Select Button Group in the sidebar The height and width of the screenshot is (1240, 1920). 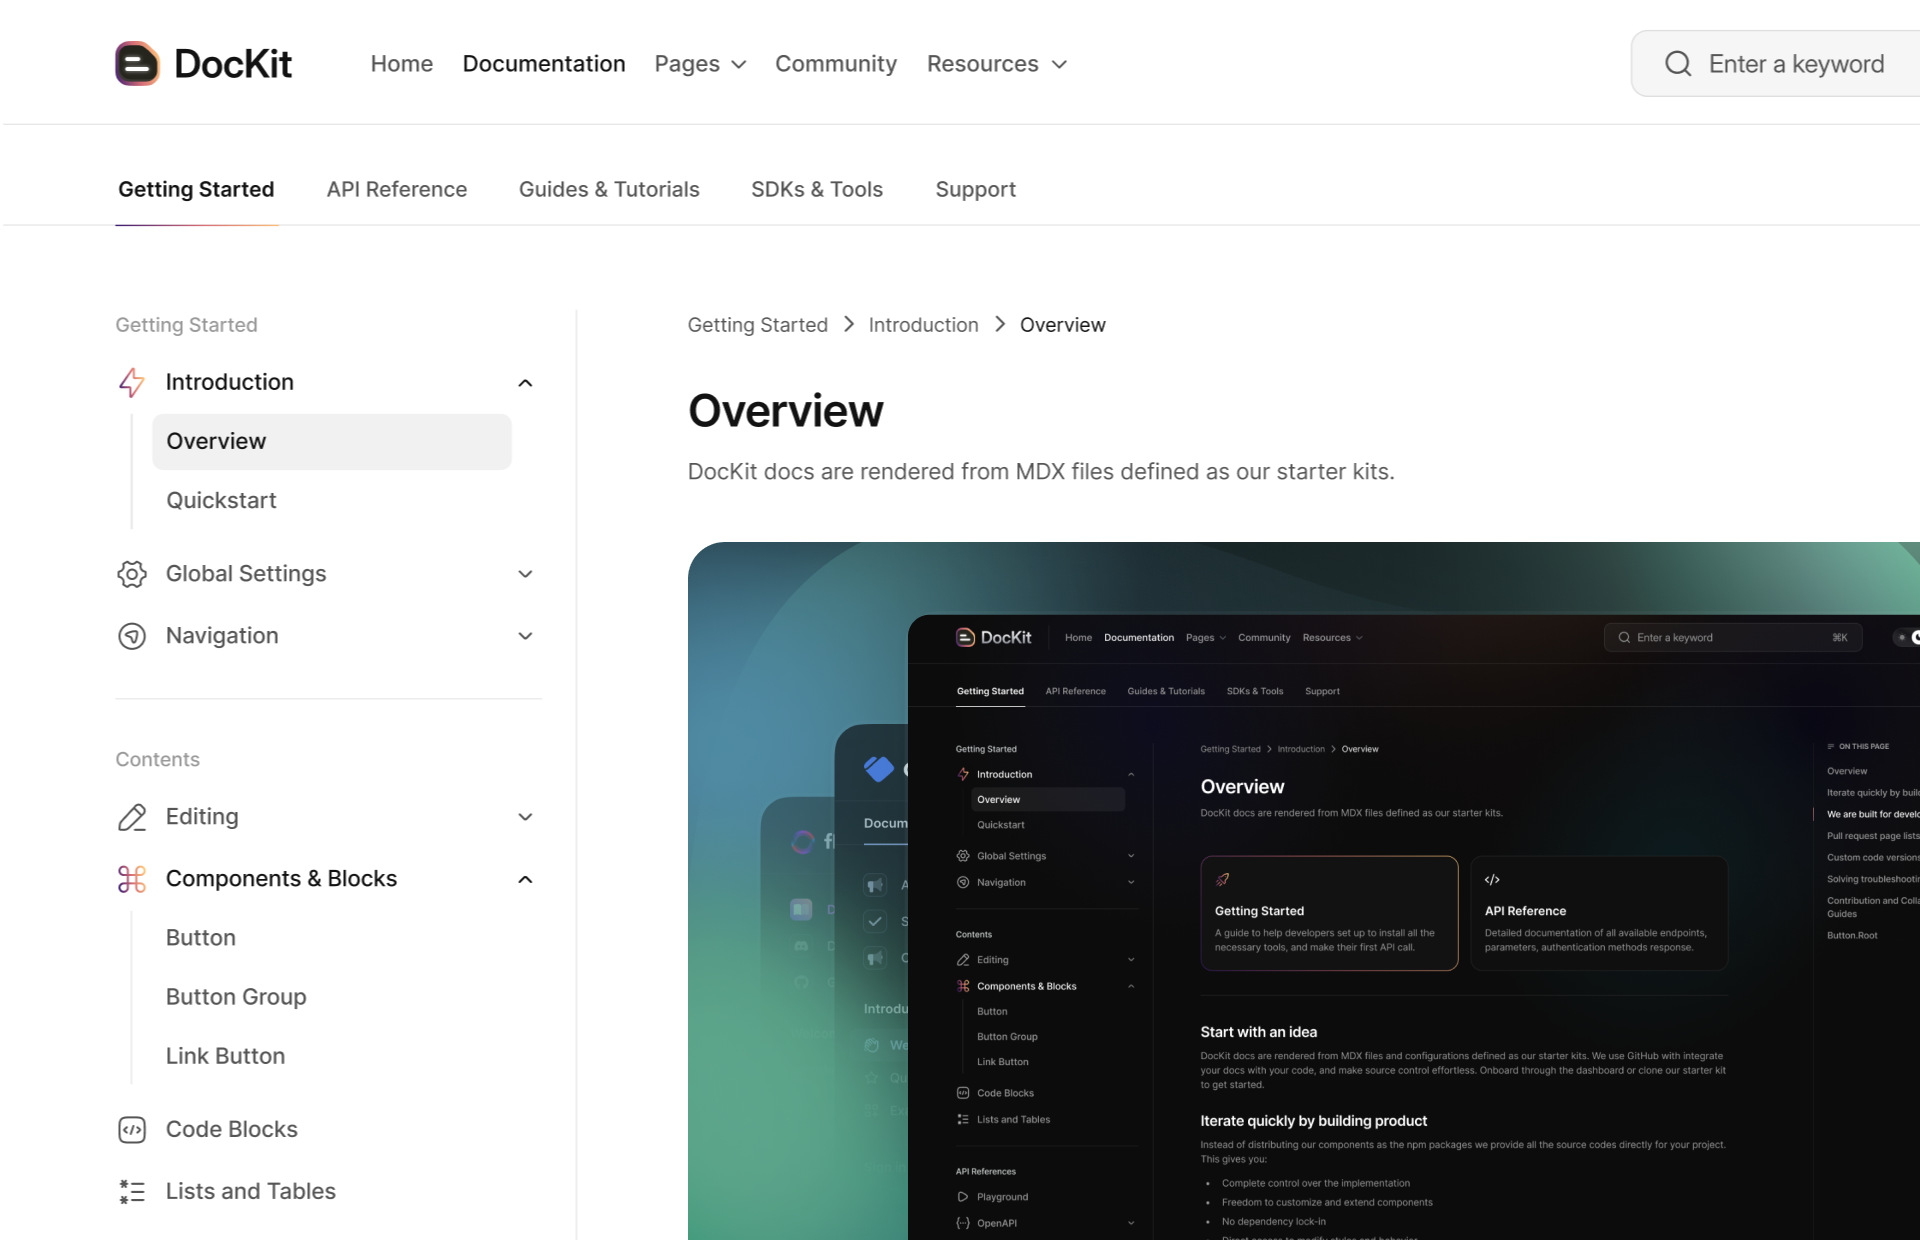point(236,997)
